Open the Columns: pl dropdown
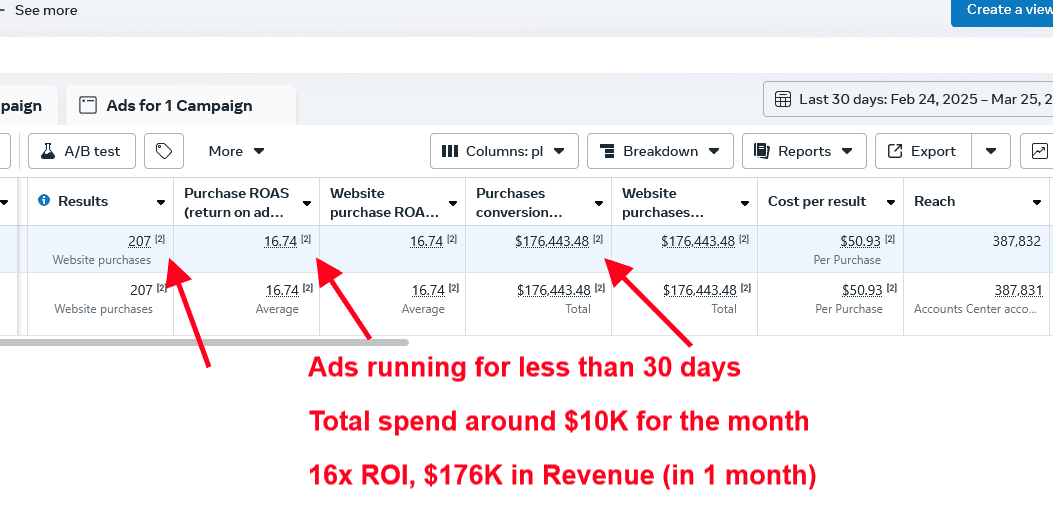The width and height of the screenshot is (1053, 515). tap(504, 151)
